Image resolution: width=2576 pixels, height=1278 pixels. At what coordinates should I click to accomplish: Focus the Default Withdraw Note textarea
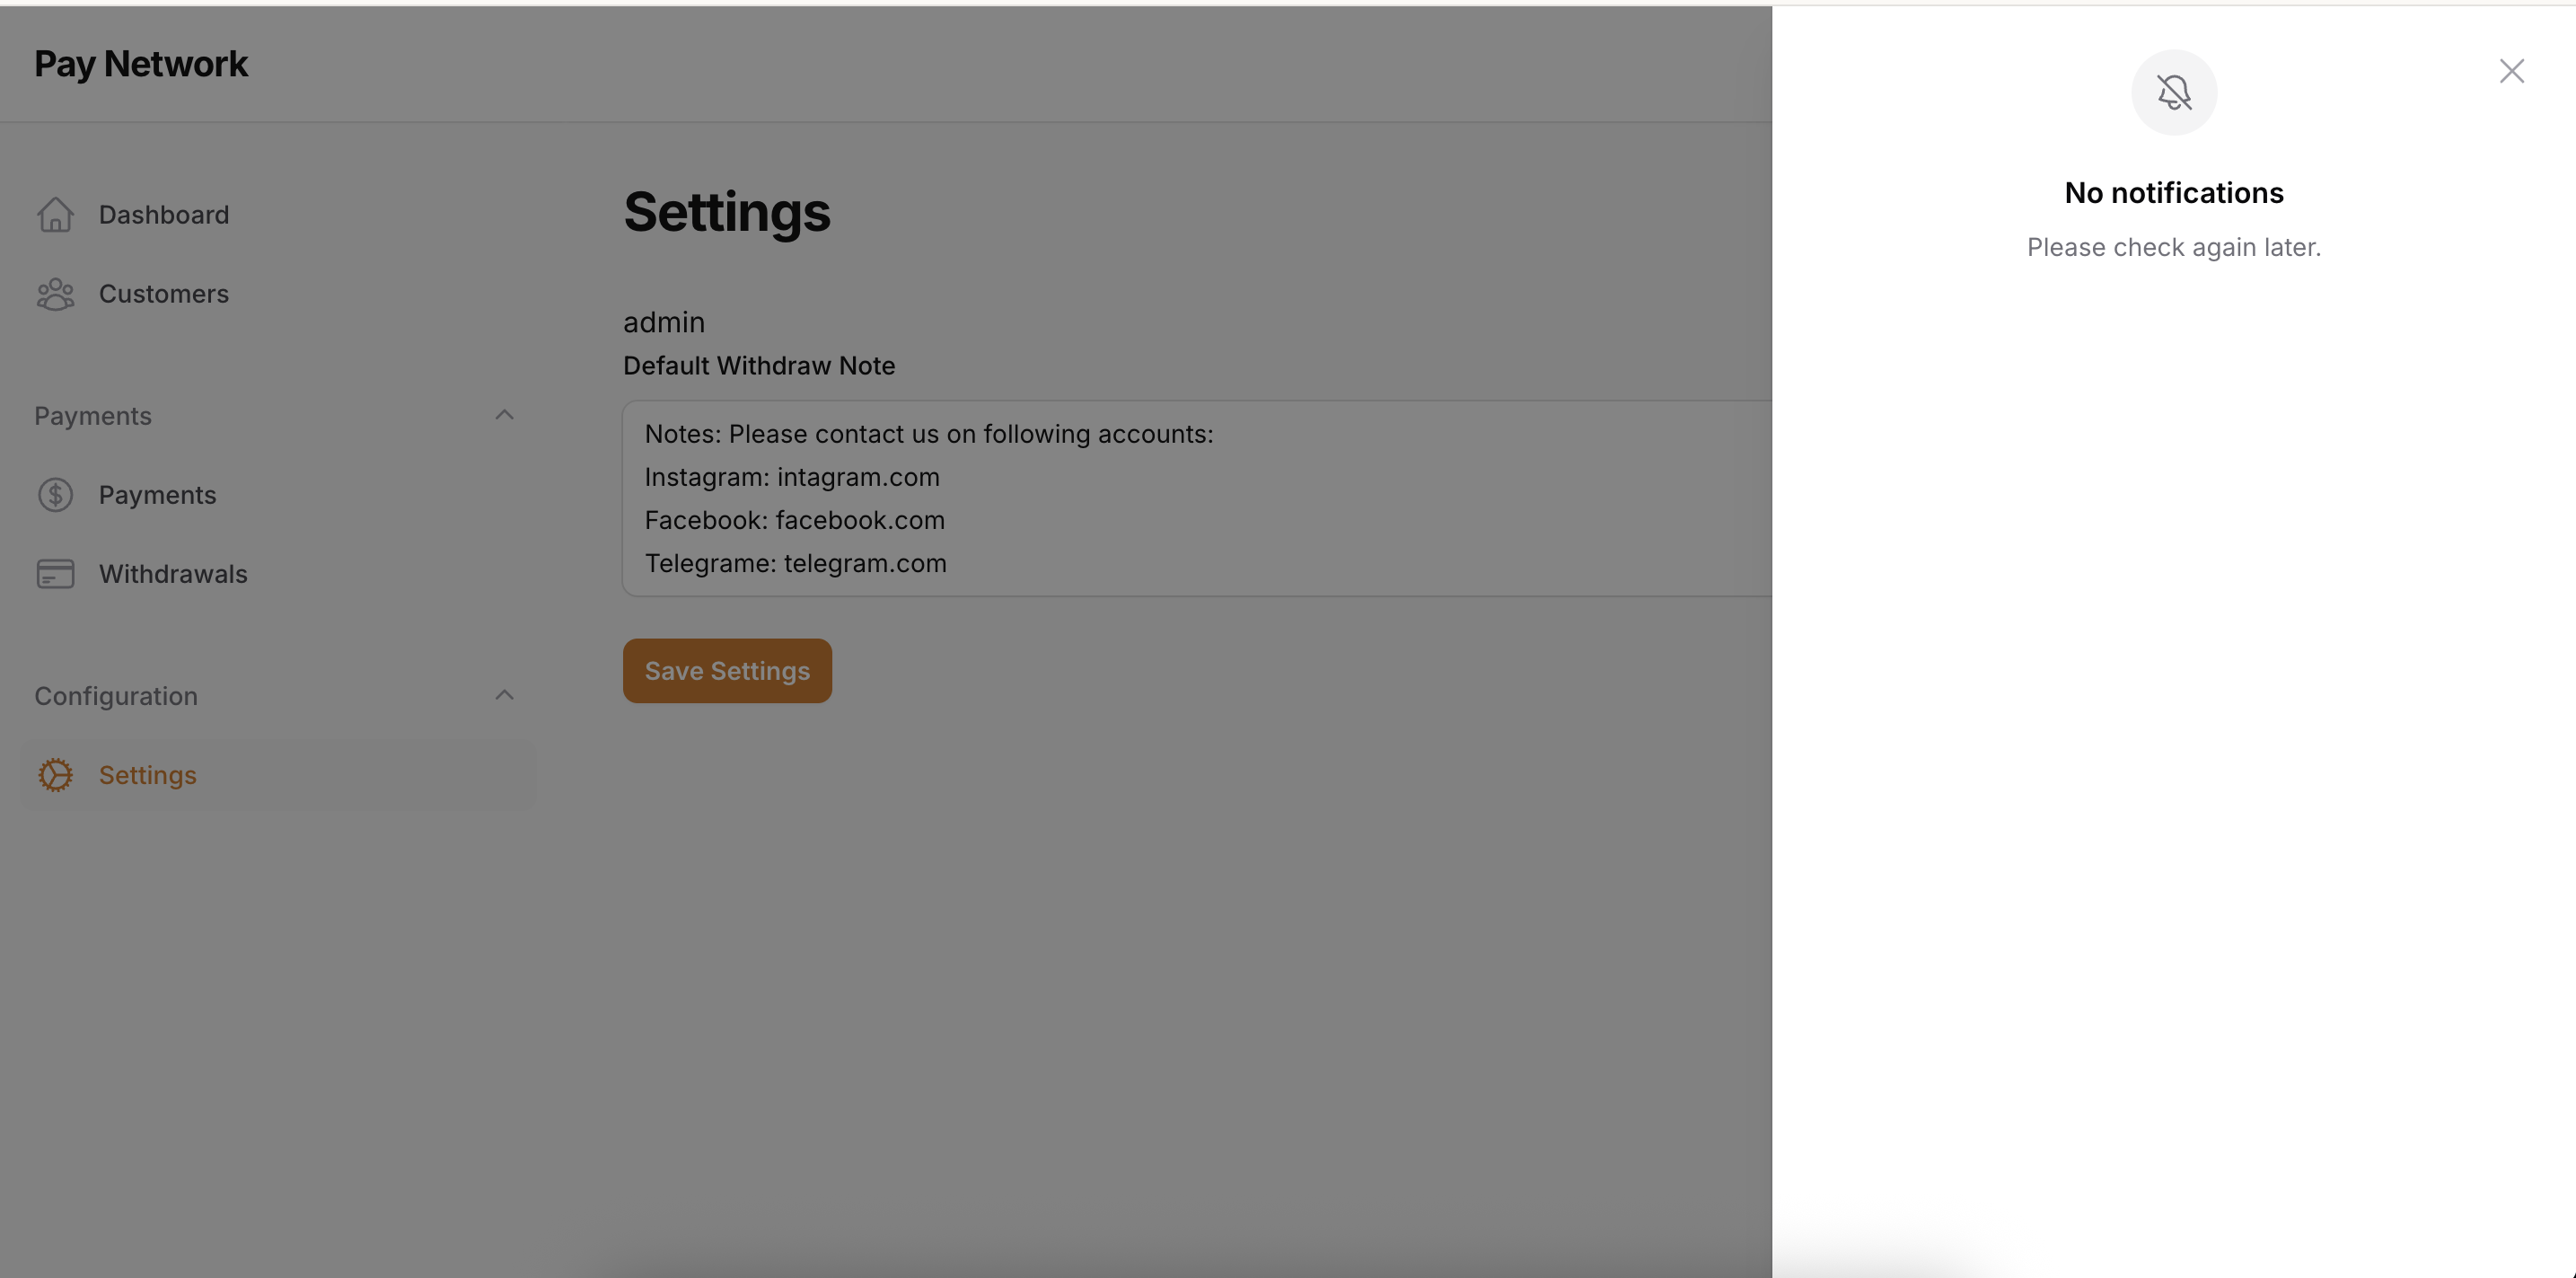(1195, 498)
